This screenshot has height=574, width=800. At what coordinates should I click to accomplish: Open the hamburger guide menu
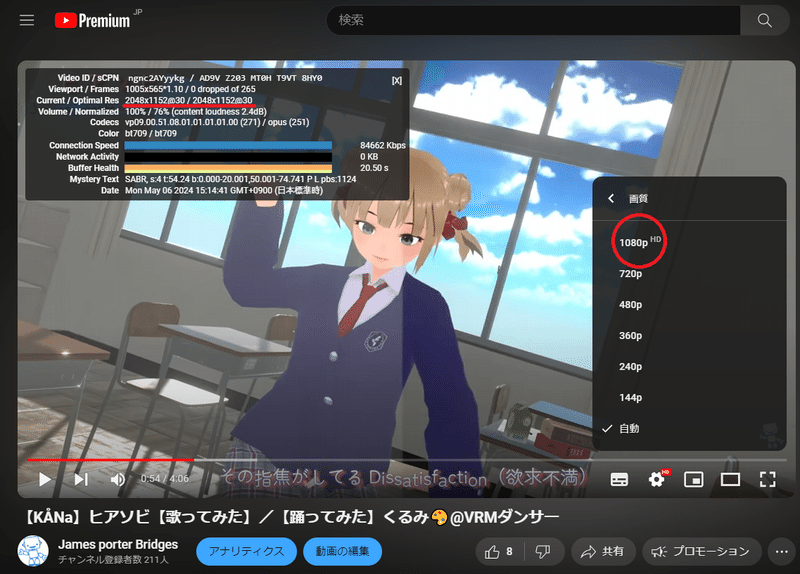[x=27, y=20]
